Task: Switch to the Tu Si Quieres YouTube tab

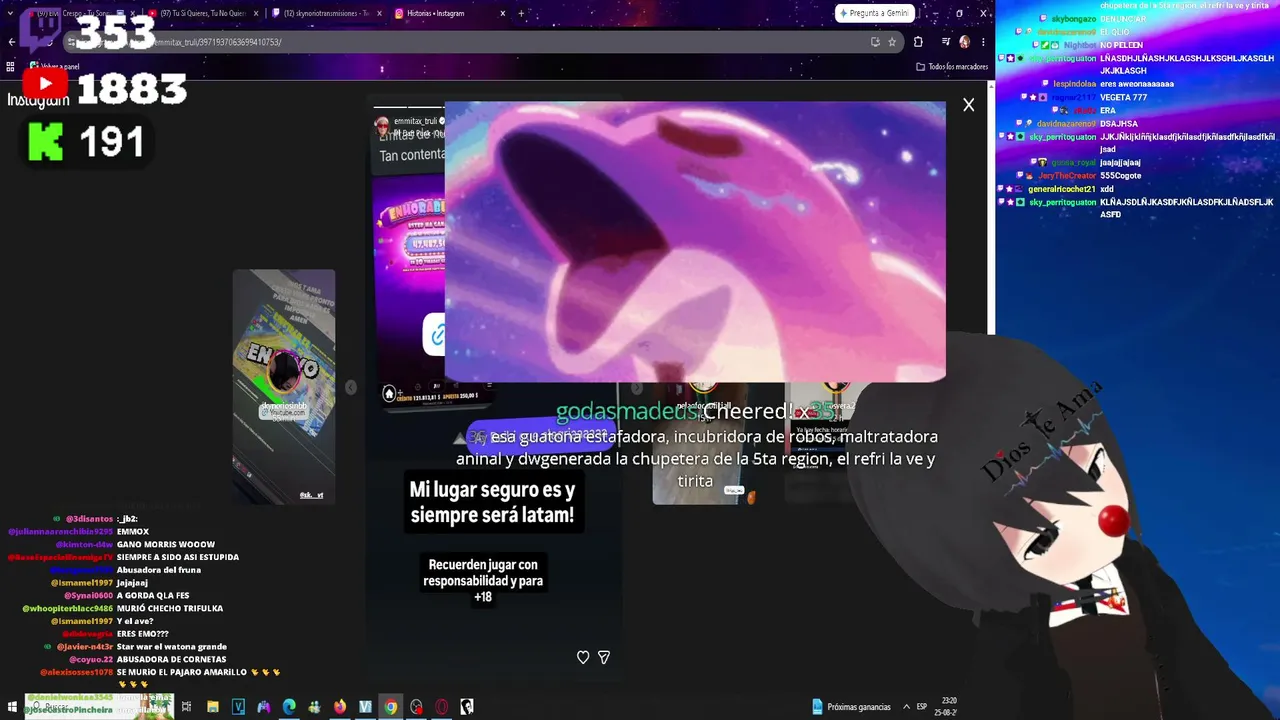Action: tap(203, 13)
